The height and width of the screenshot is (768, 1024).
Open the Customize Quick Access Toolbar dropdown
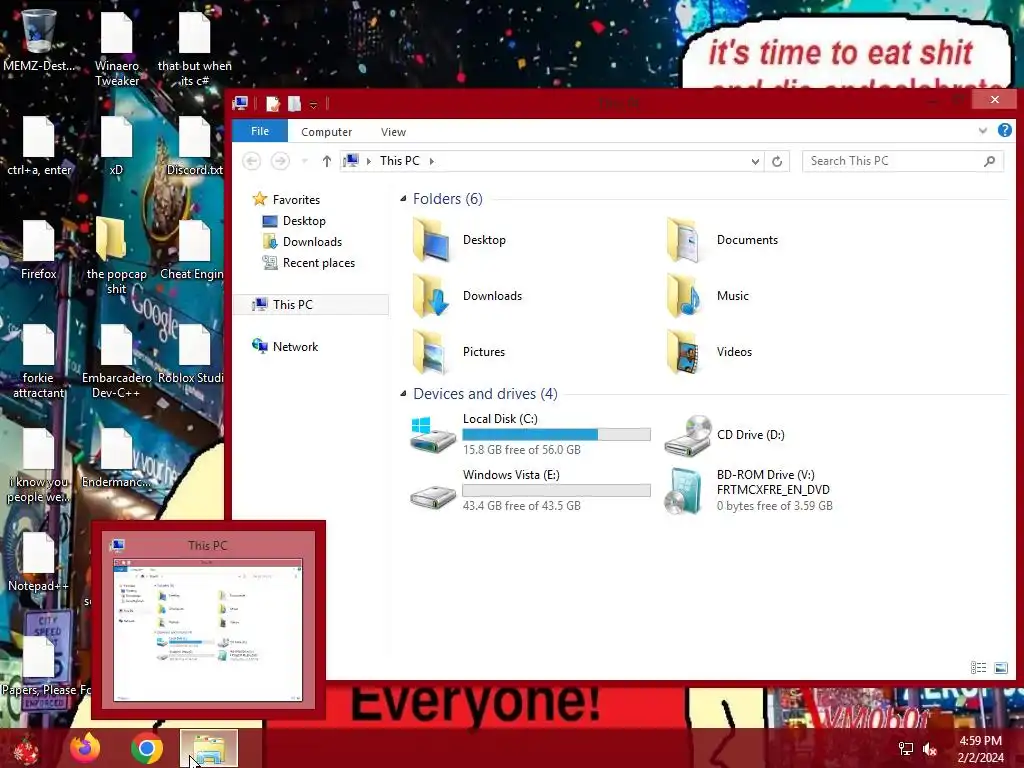(x=313, y=104)
